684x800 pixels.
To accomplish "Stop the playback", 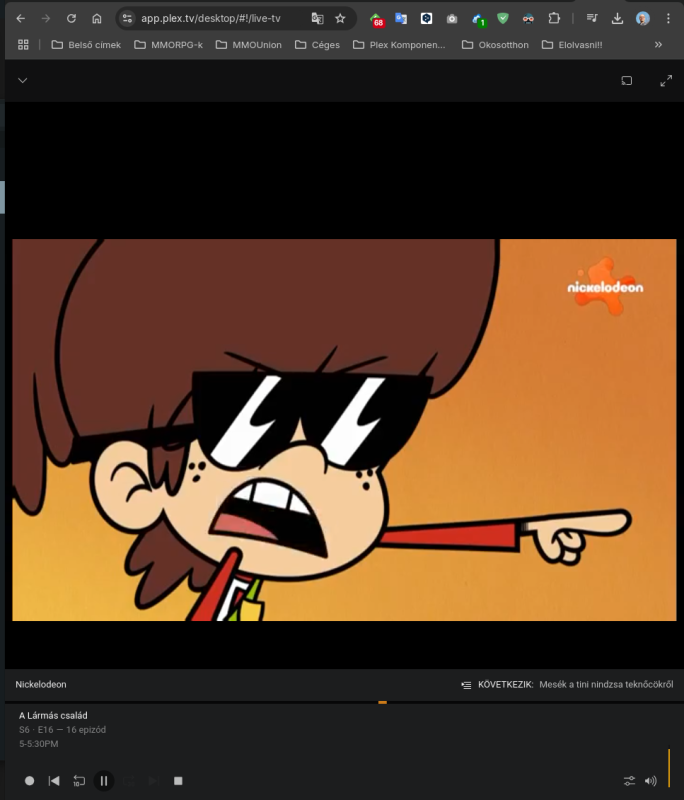I will pyautogui.click(x=178, y=781).
